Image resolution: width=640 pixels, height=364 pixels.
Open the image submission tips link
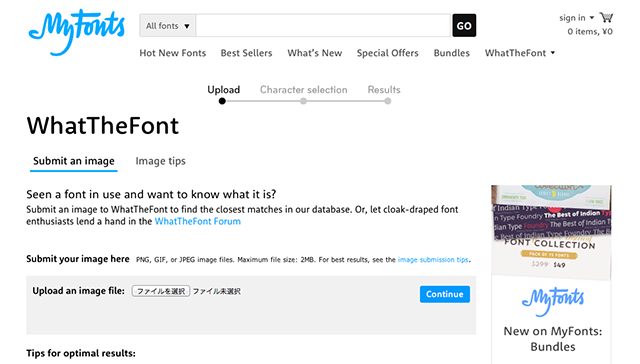click(x=433, y=260)
